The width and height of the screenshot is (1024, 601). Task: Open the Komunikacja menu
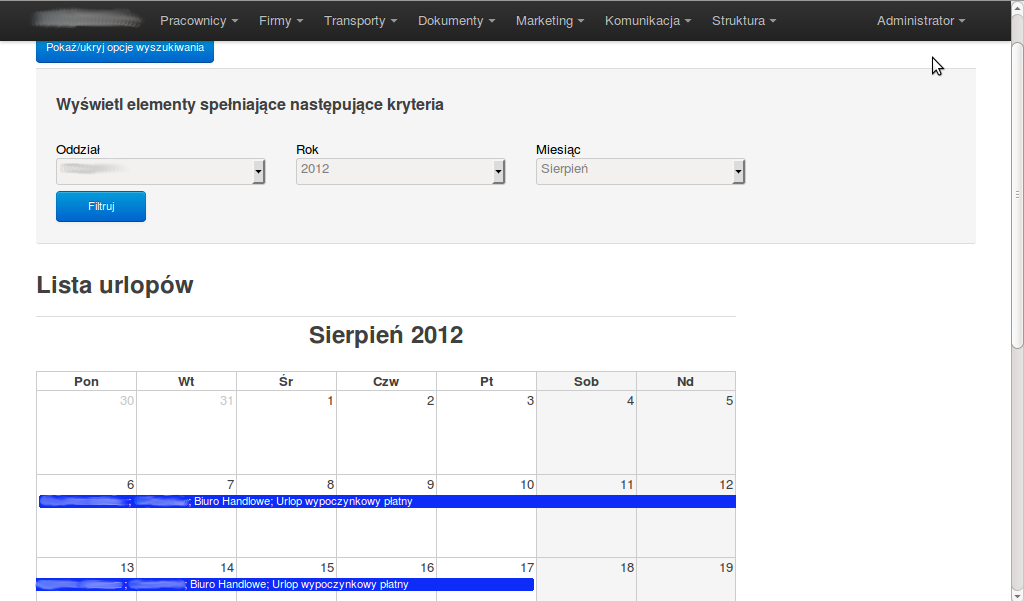(647, 21)
